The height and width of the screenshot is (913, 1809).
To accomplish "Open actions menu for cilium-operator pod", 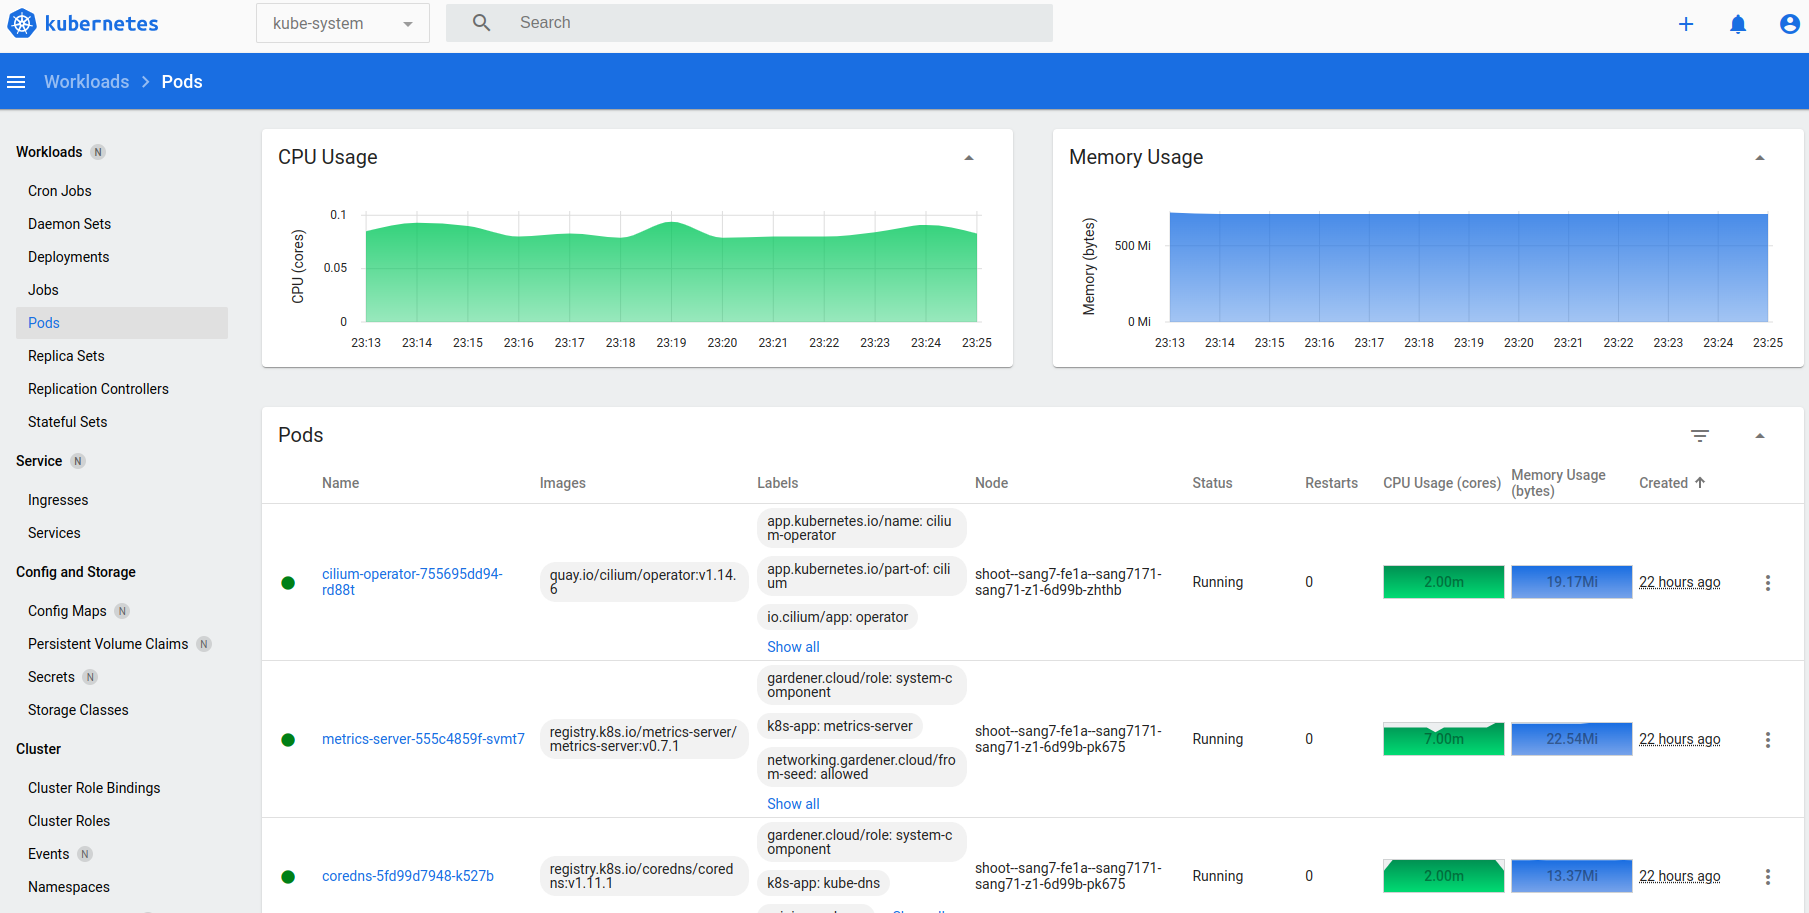I will (x=1768, y=583).
